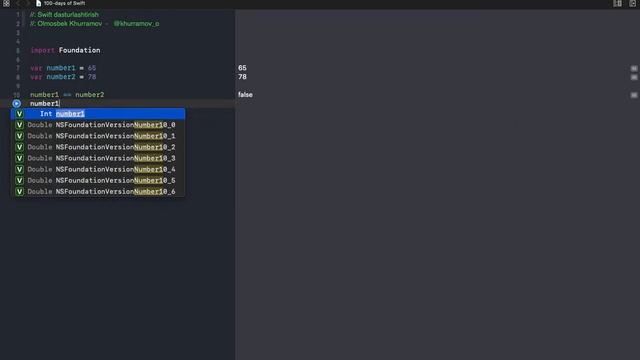Show inline result for false
The image size is (640, 360).
click(634, 95)
